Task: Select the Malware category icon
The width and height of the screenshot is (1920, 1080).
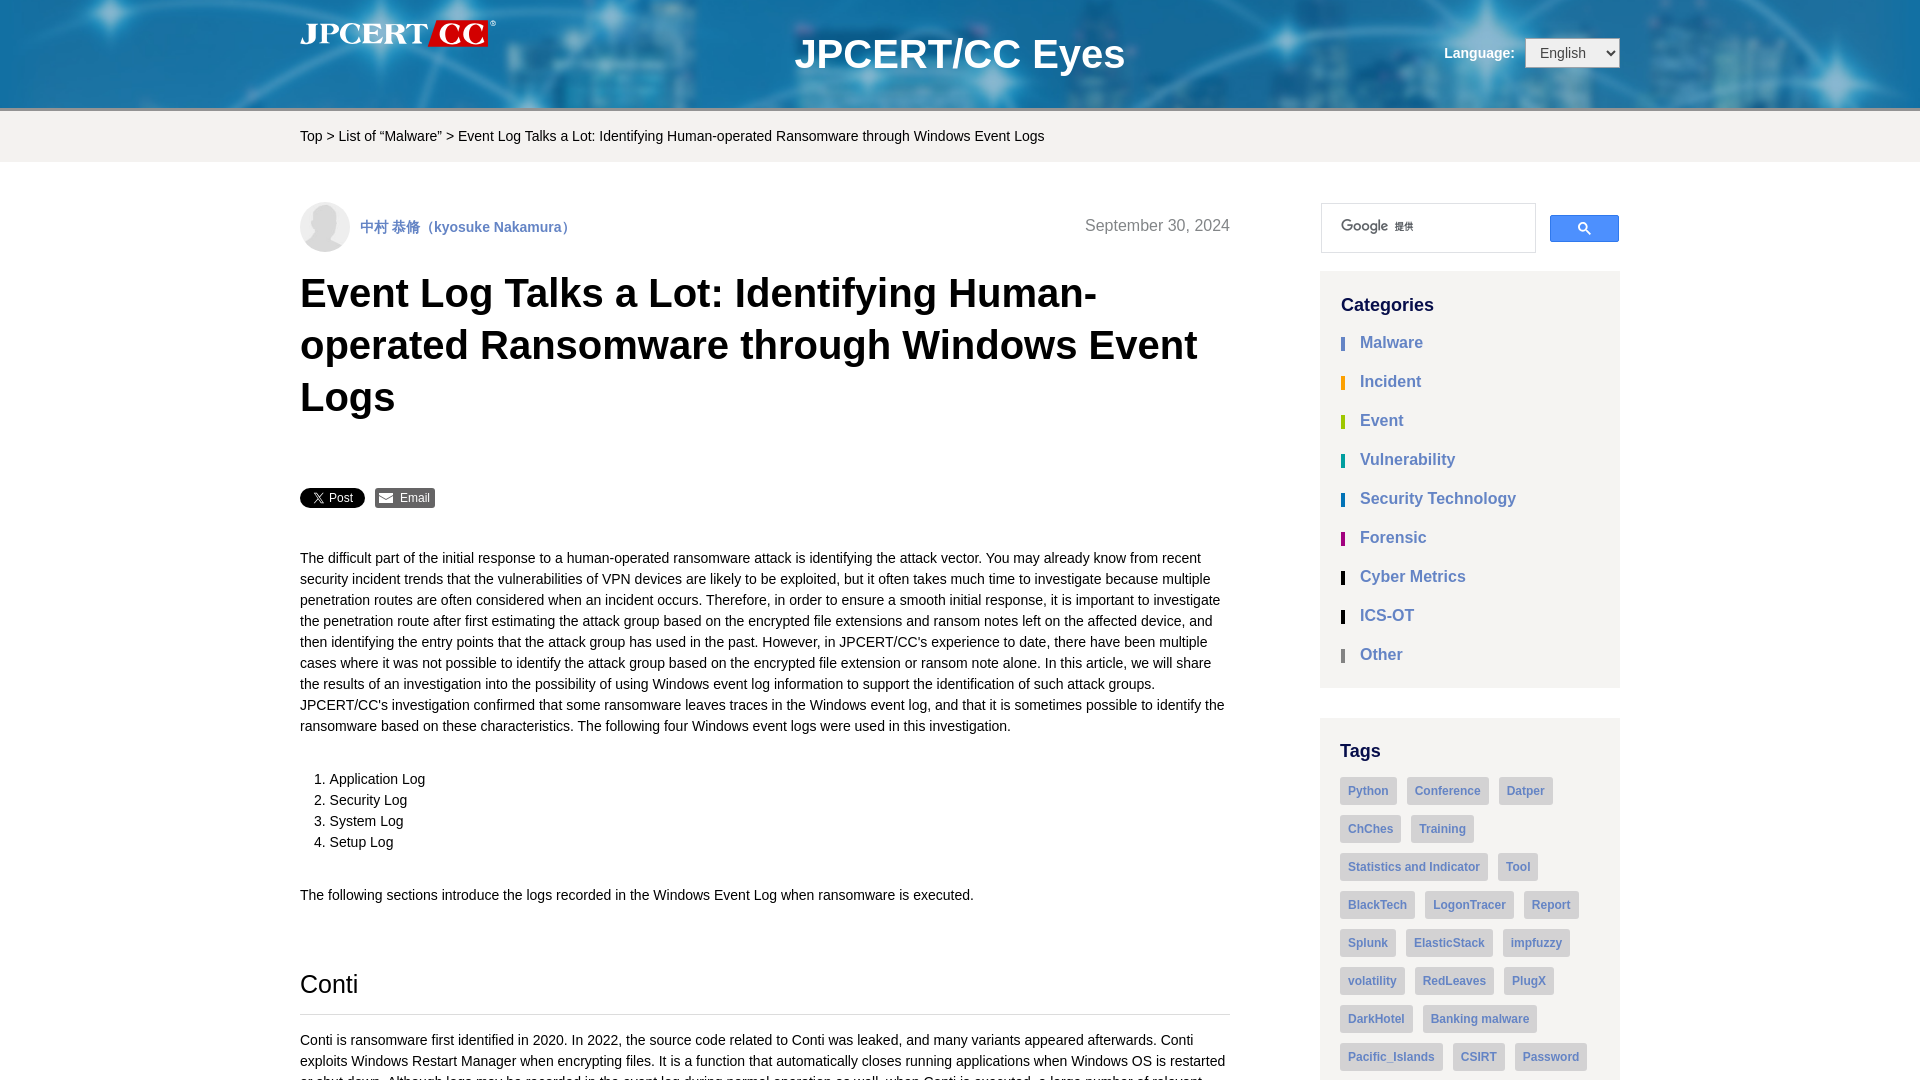Action: [x=1344, y=343]
